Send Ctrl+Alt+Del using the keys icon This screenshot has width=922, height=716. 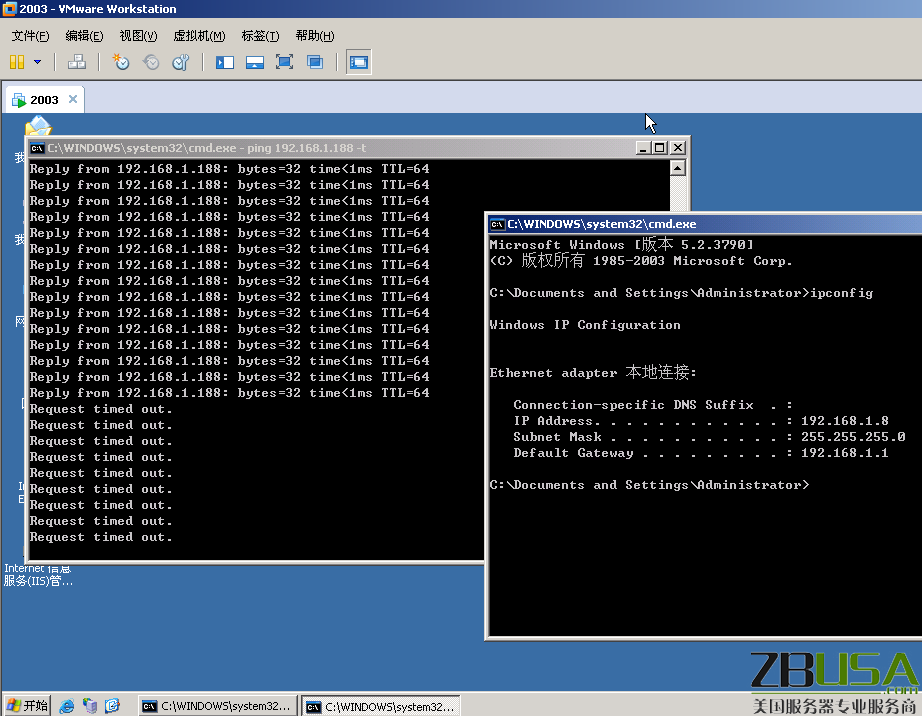(76, 62)
